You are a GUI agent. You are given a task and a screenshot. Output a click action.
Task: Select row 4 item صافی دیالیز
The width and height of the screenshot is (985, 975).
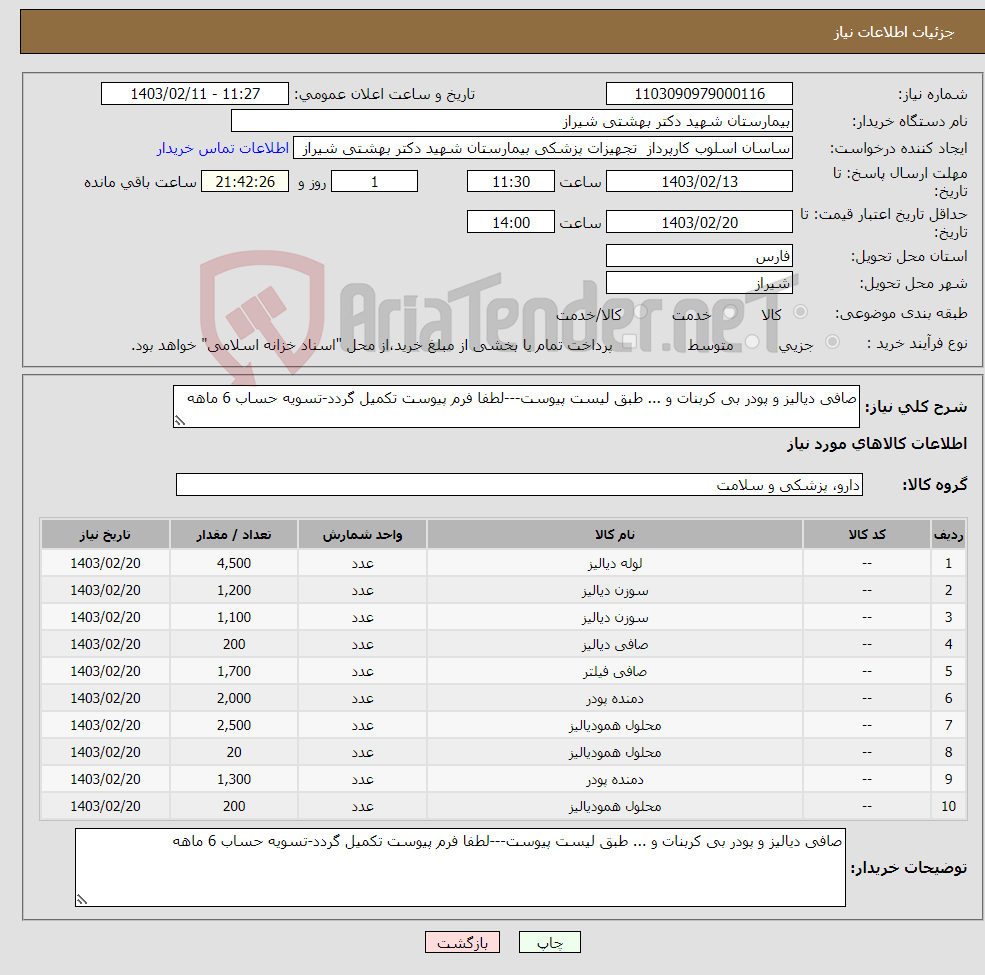615,645
